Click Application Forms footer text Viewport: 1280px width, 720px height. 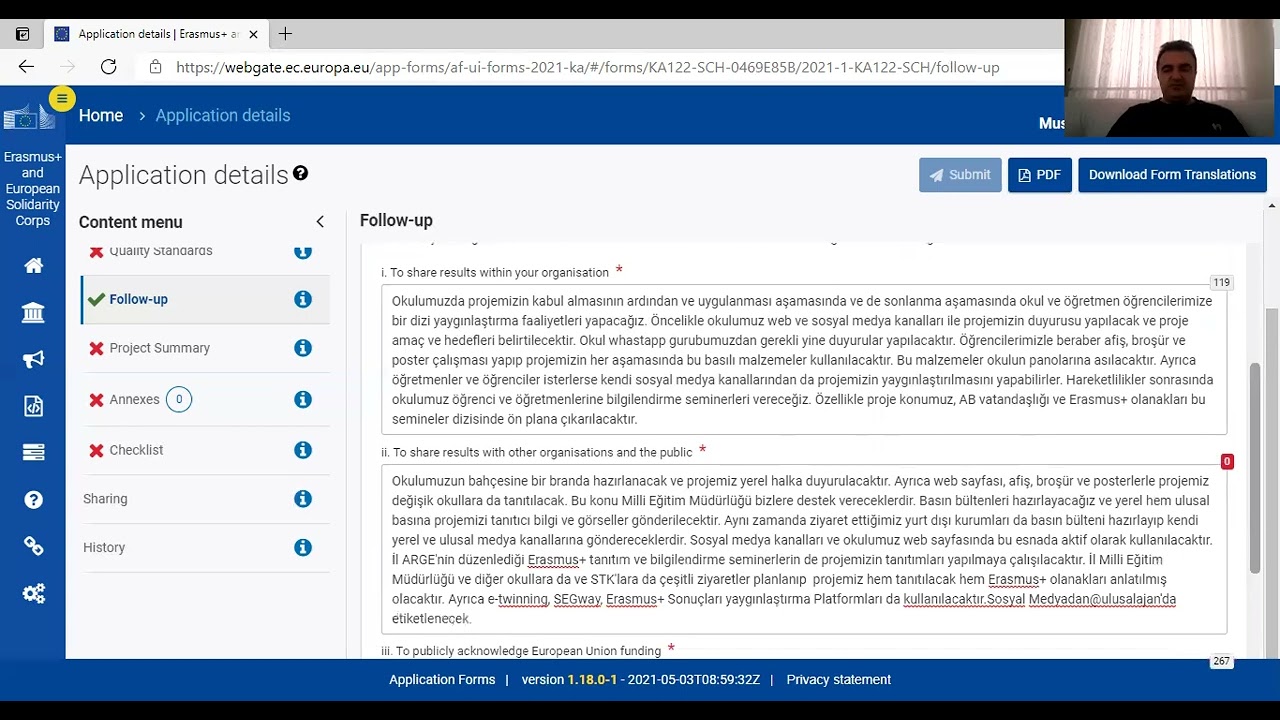pyautogui.click(x=442, y=680)
